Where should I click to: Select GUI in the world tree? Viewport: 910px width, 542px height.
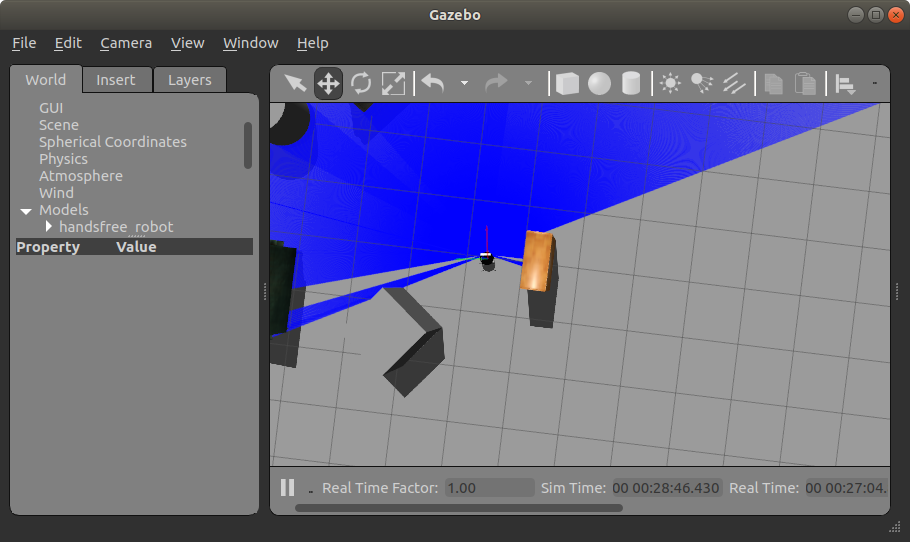51,108
